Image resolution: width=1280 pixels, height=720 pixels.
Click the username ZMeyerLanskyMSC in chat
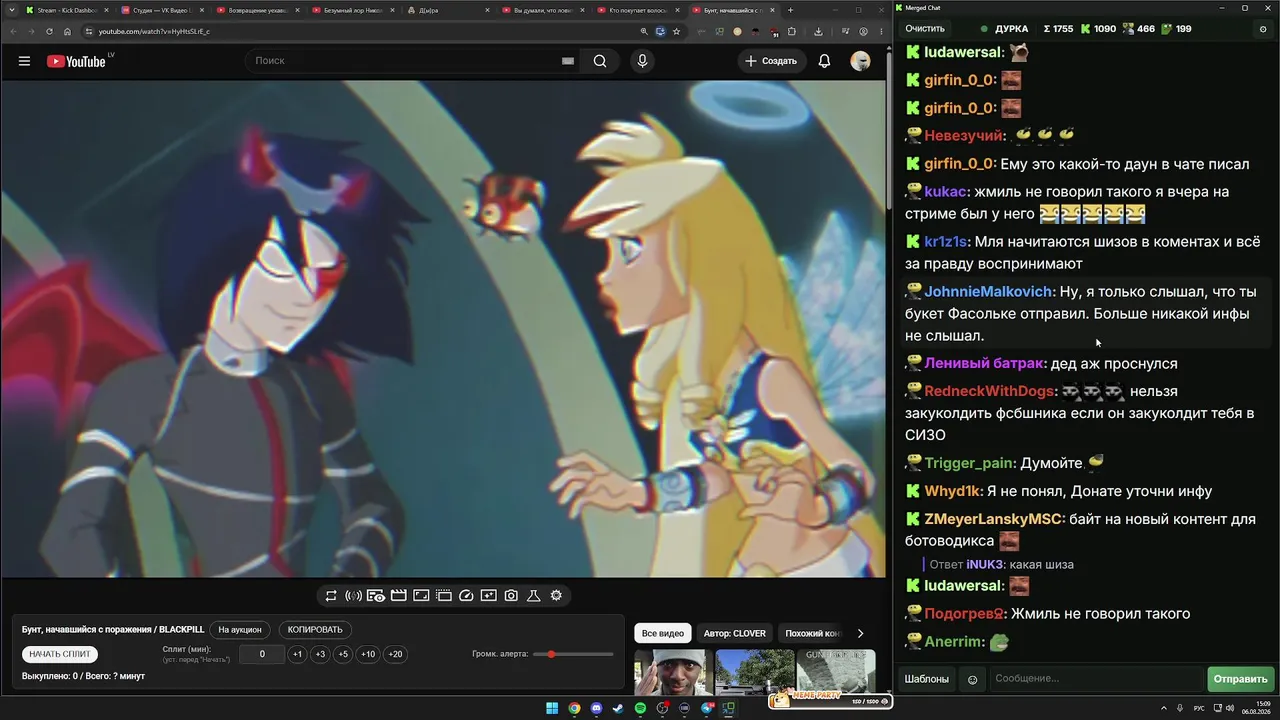point(993,520)
